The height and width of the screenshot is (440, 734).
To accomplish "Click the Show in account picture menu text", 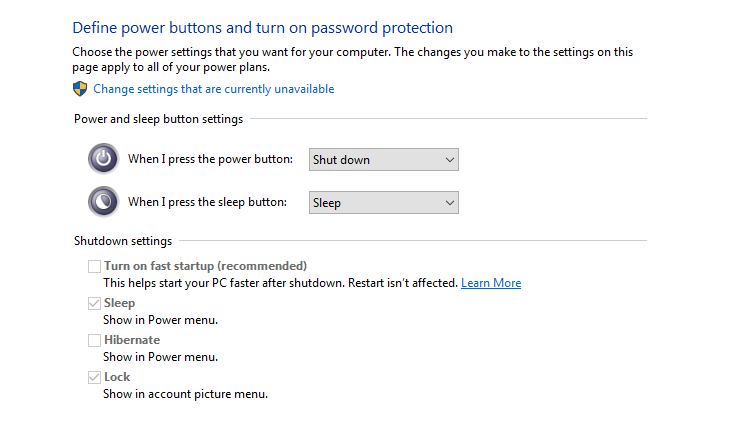I will (185, 394).
